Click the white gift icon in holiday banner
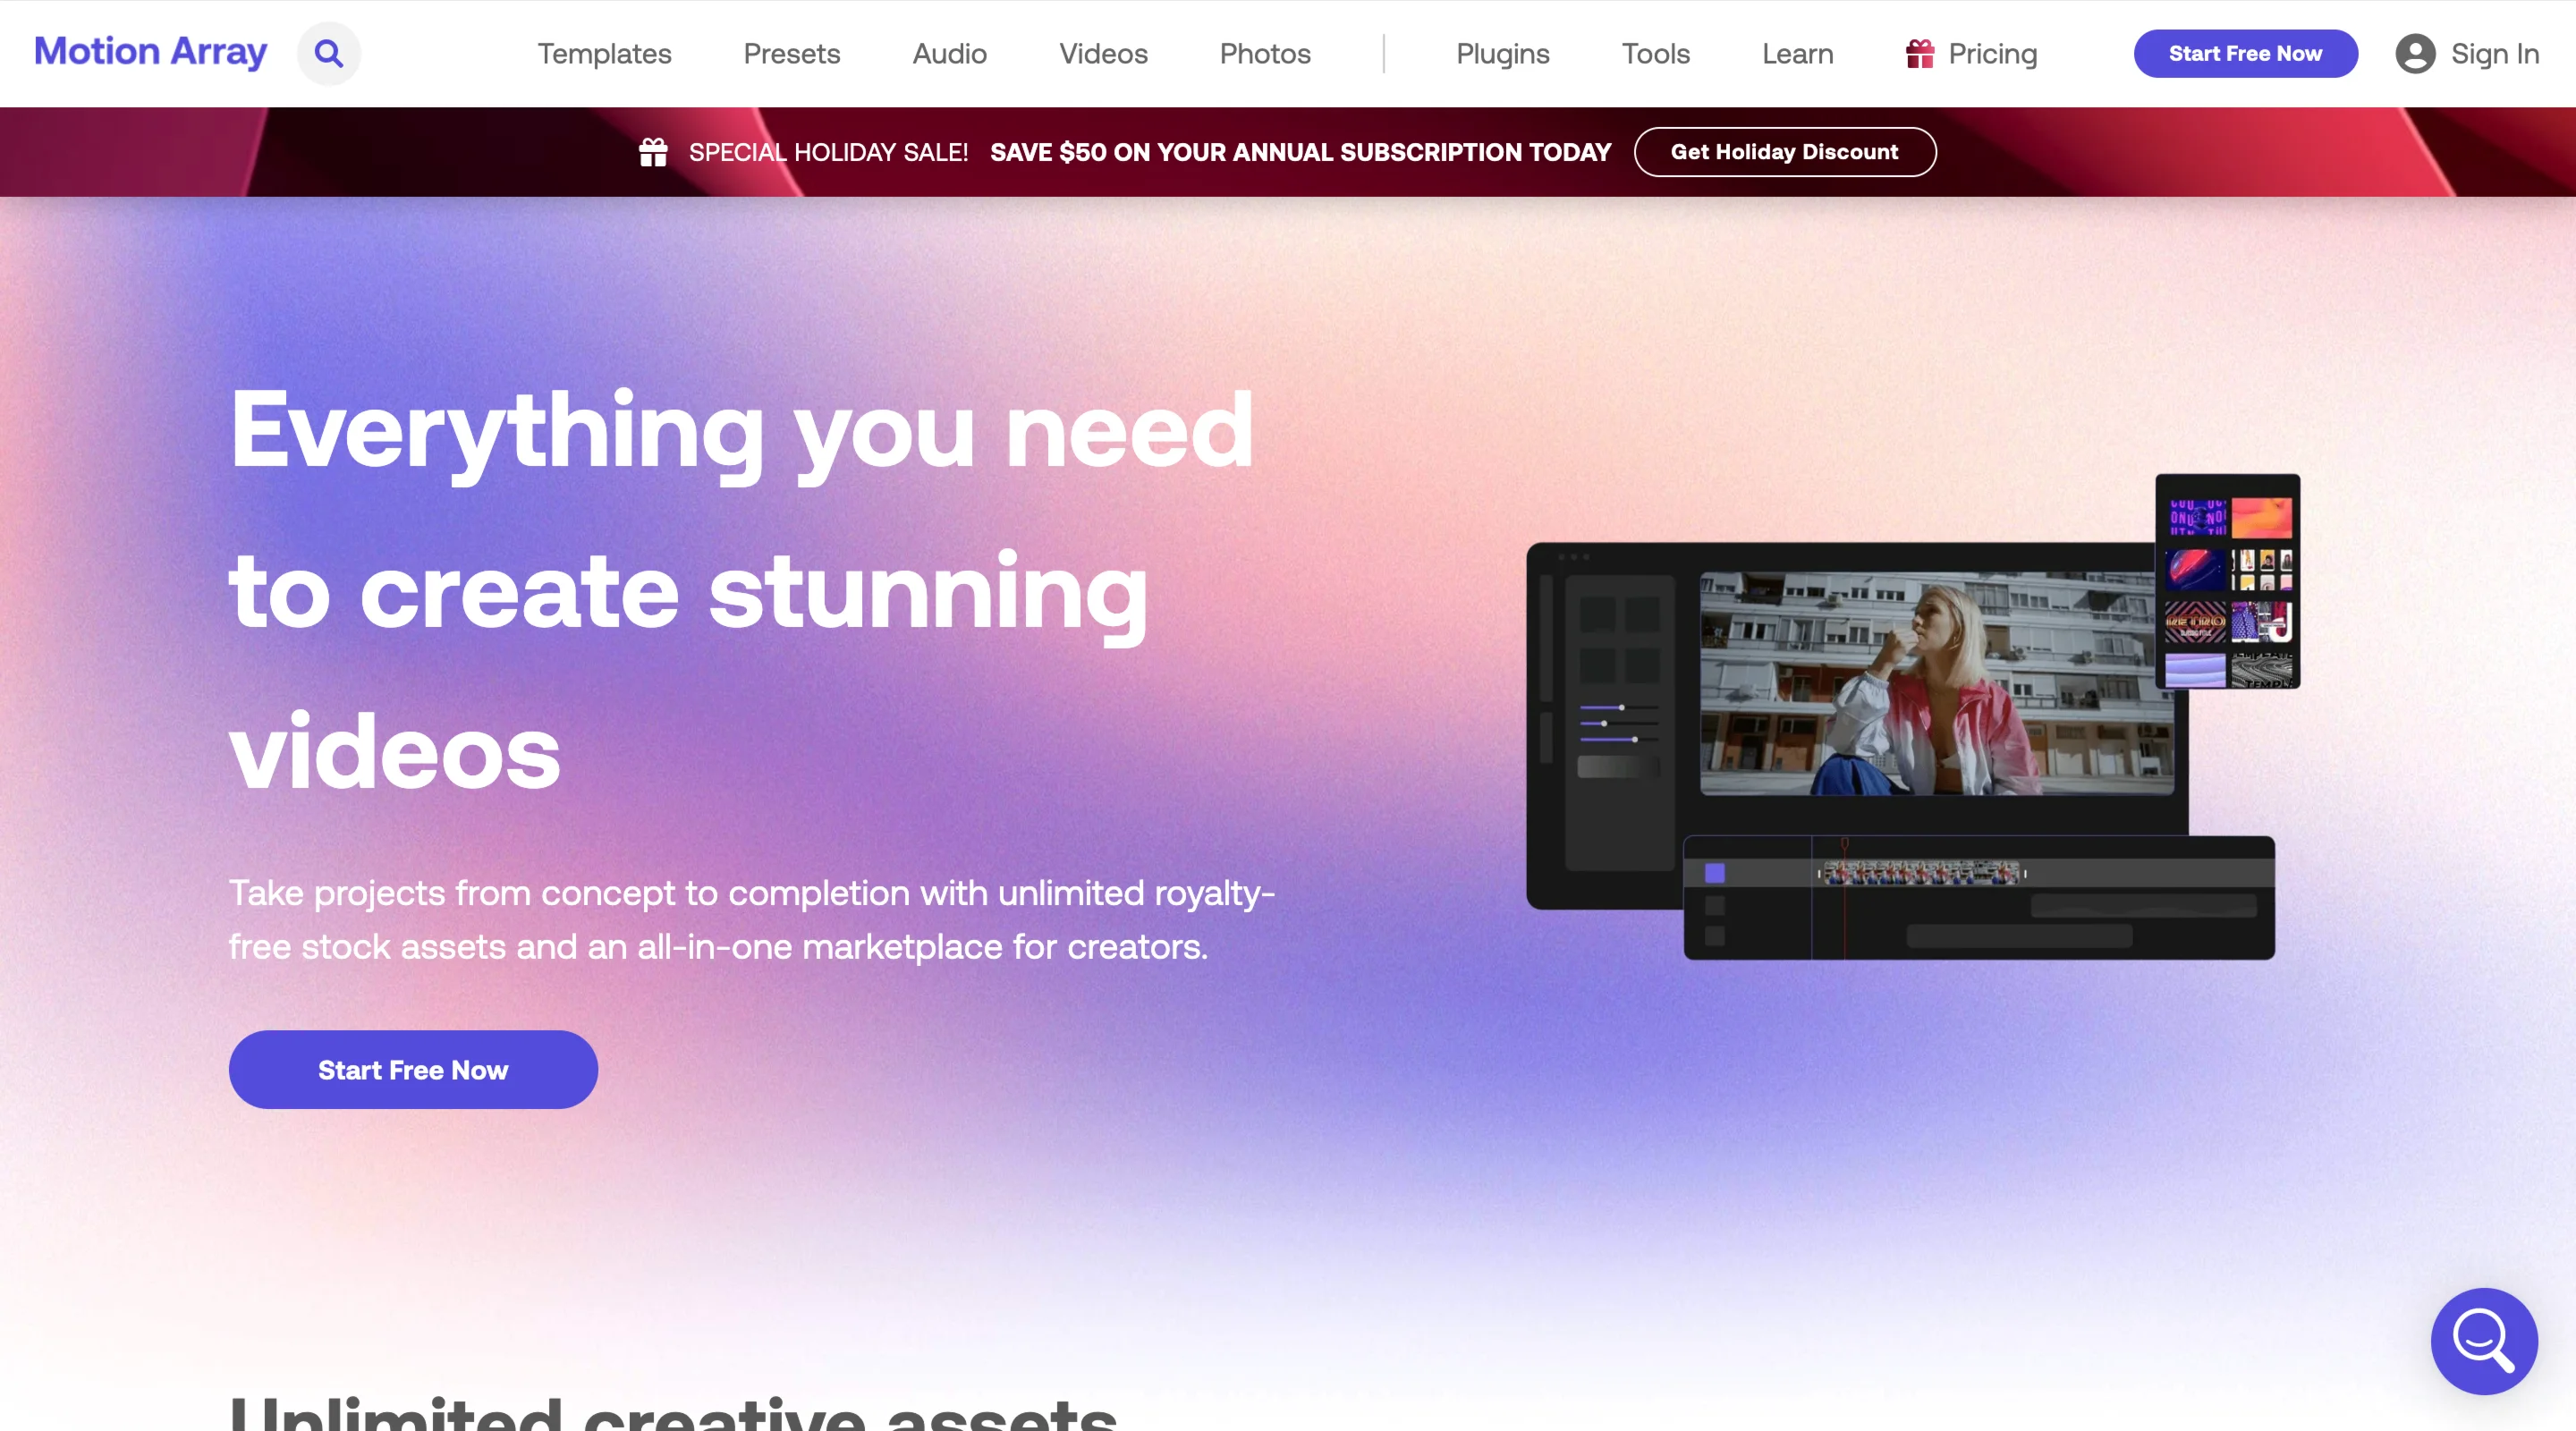 (x=653, y=152)
